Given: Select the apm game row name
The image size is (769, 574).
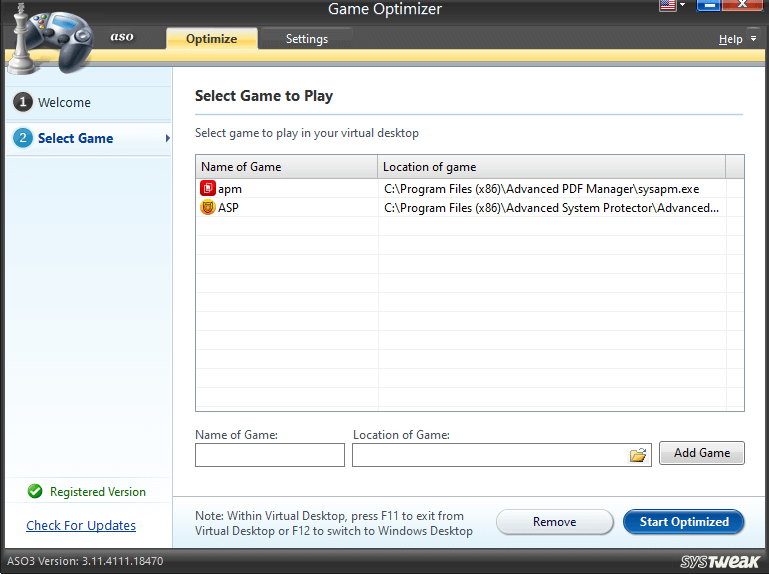Looking at the screenshot, I should click(x=230, y=189).
